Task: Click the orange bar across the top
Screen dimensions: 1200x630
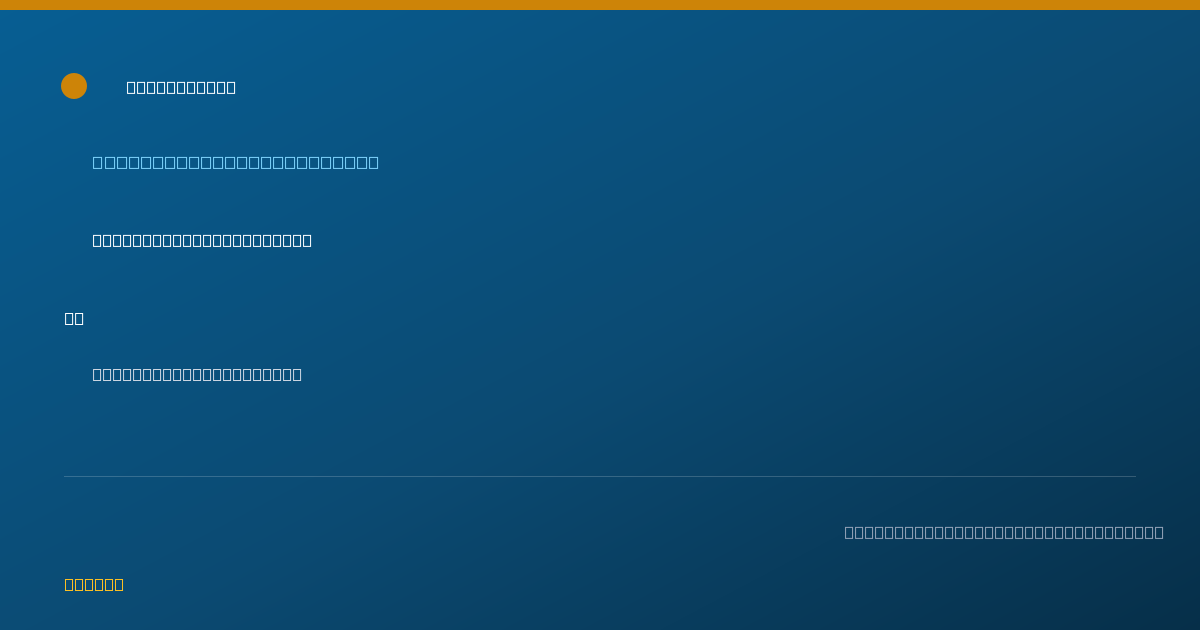Action: point(600,5)
